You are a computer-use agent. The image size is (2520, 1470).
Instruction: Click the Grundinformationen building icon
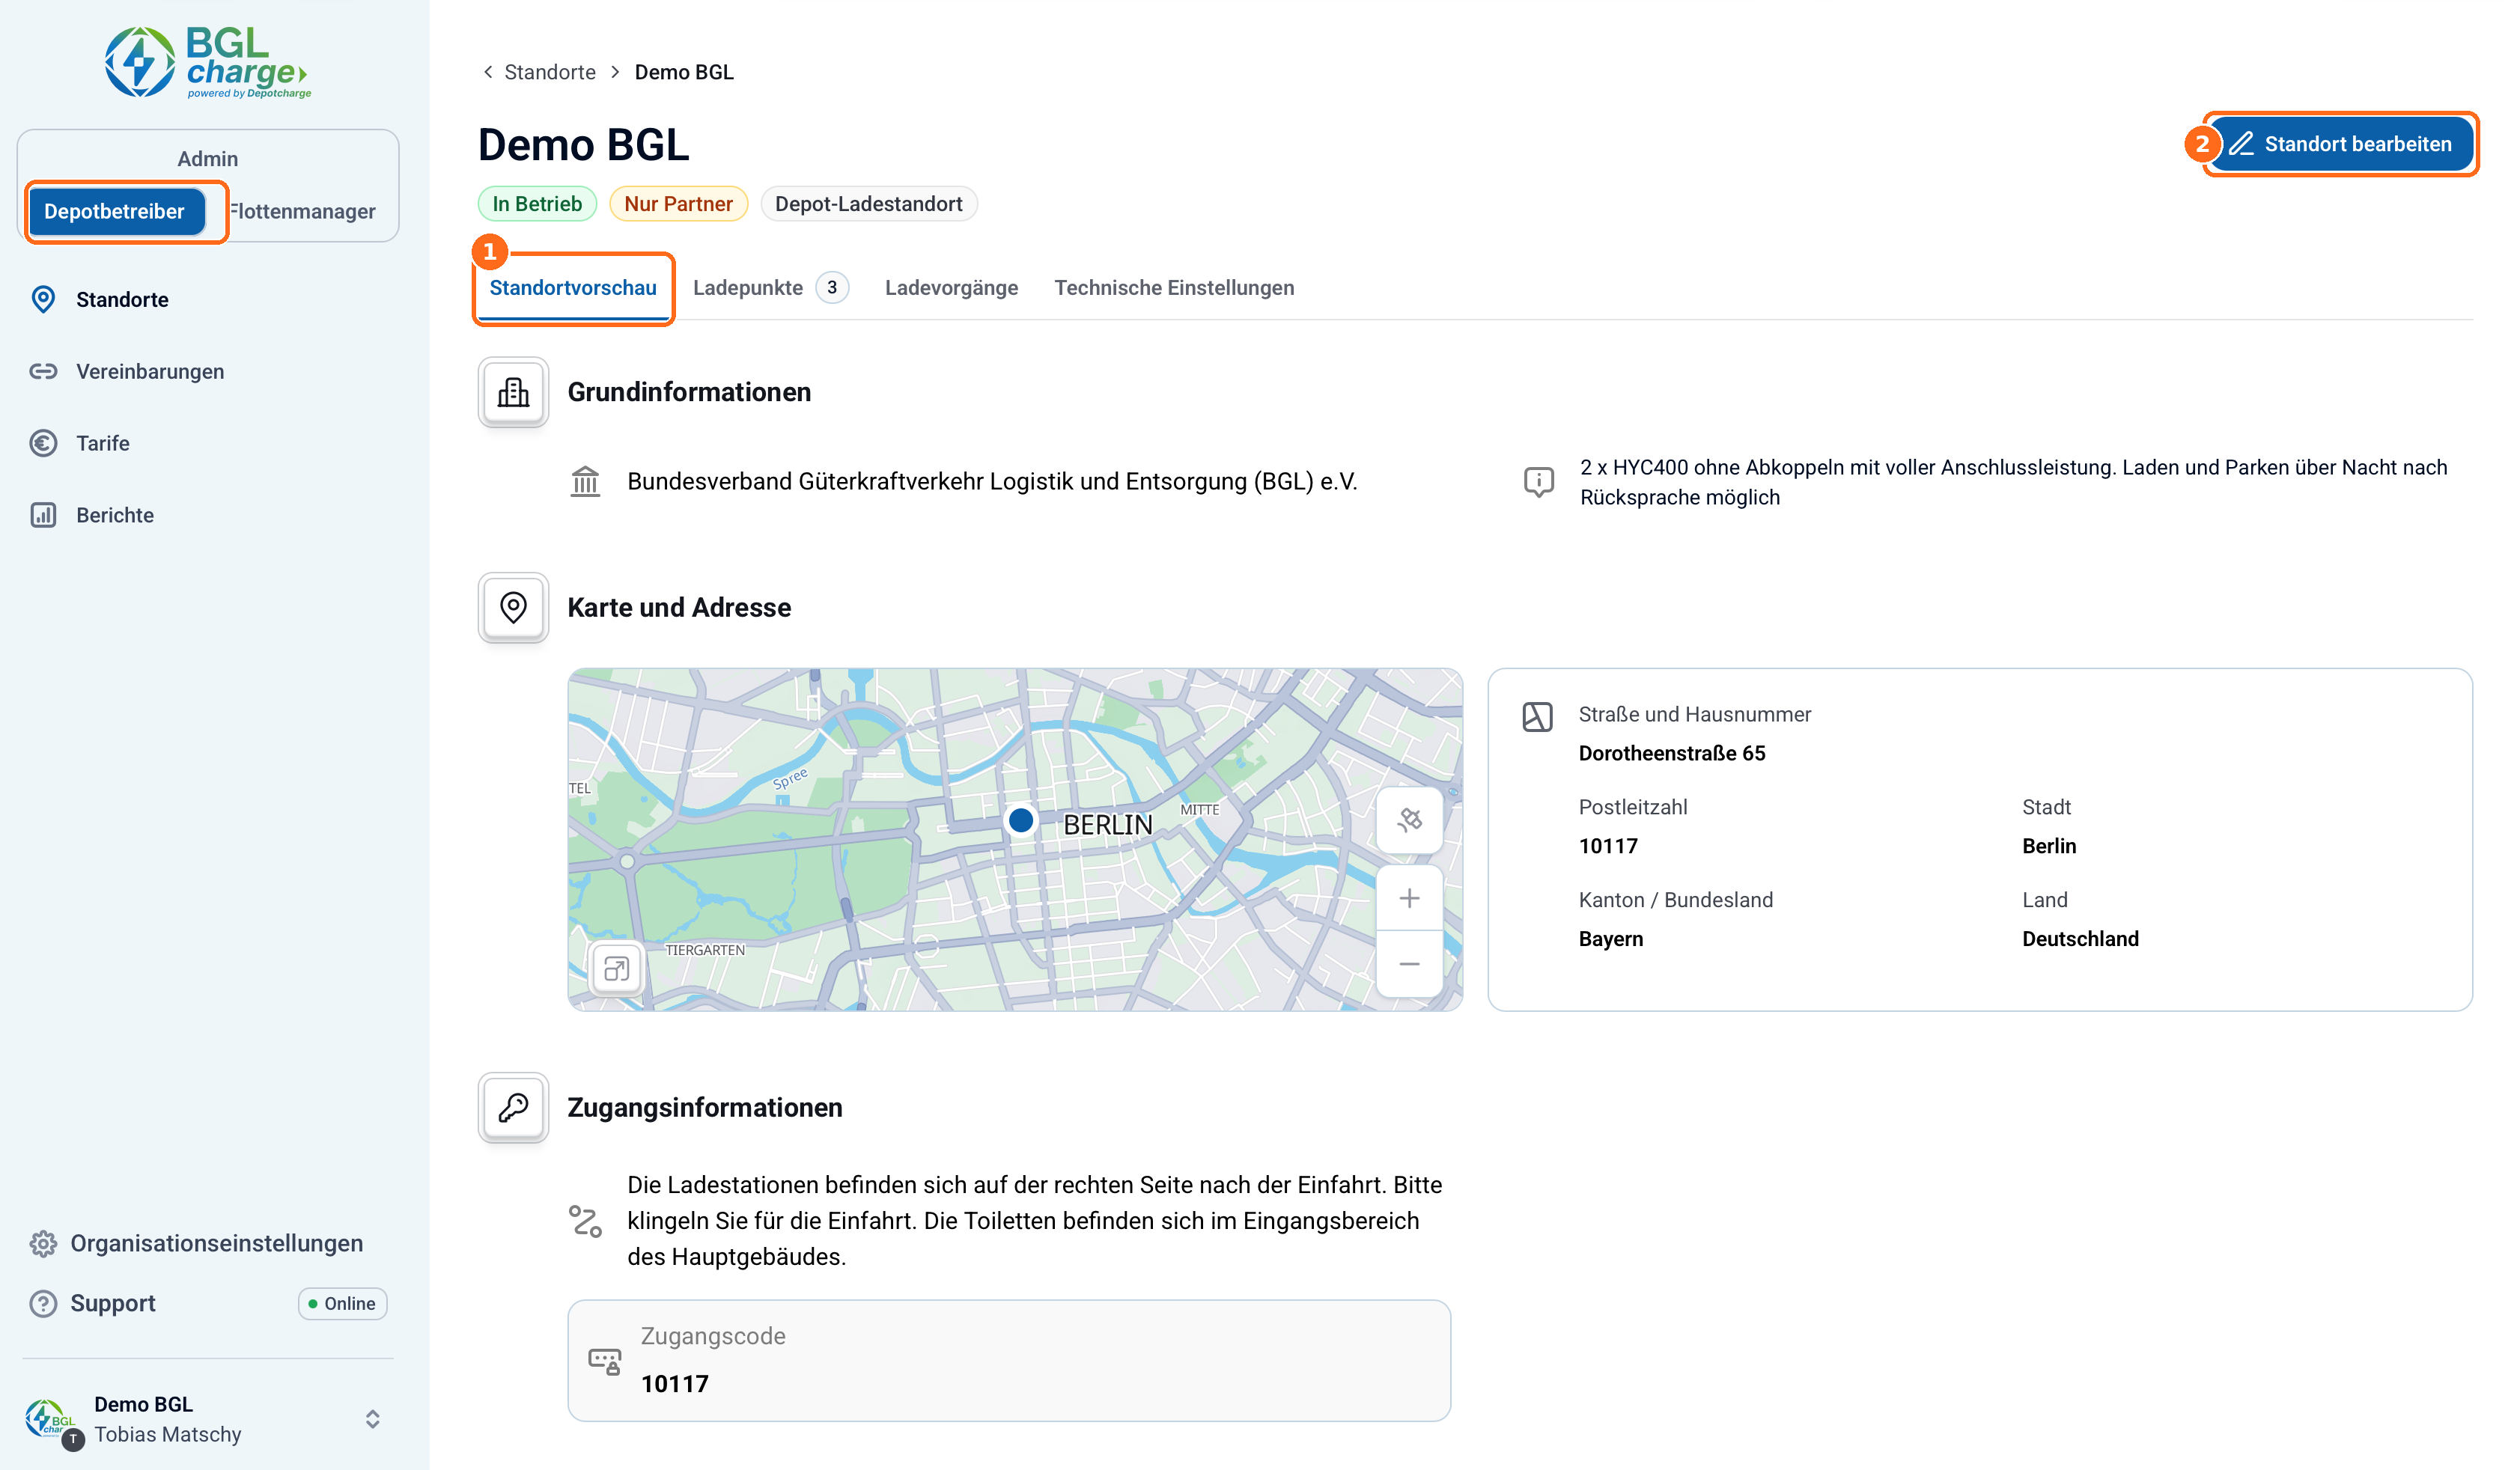coord(513,392)
